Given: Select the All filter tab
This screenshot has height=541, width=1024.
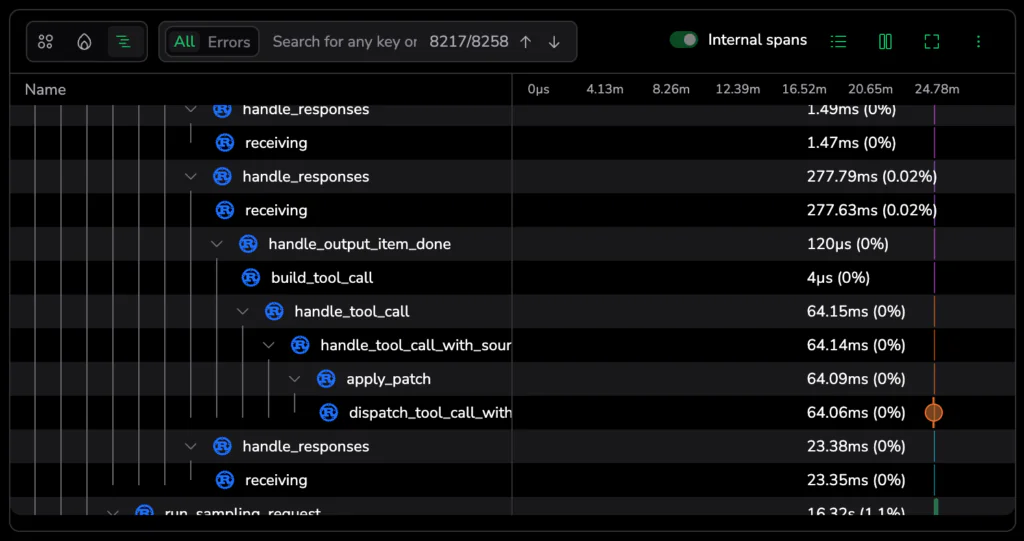Looking at the screenshot, I should [184, 42].
